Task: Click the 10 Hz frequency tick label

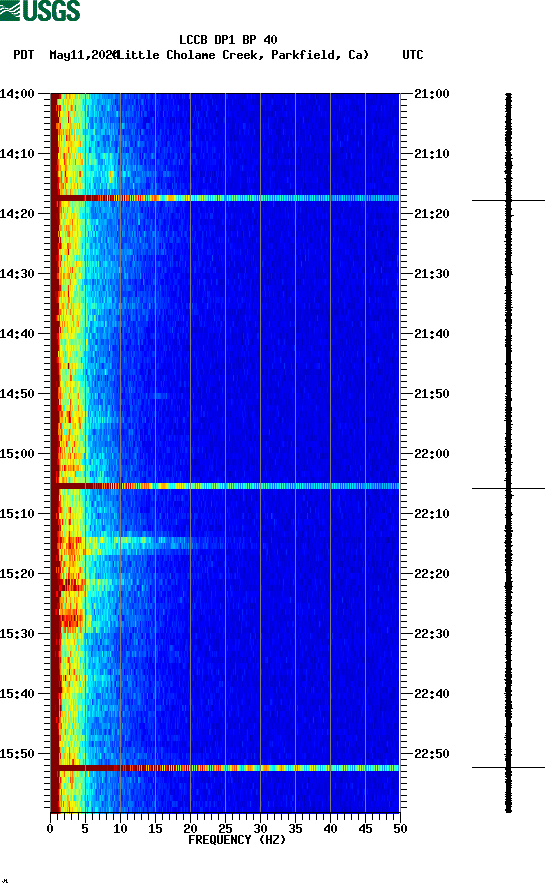Action: coord(120,829)
